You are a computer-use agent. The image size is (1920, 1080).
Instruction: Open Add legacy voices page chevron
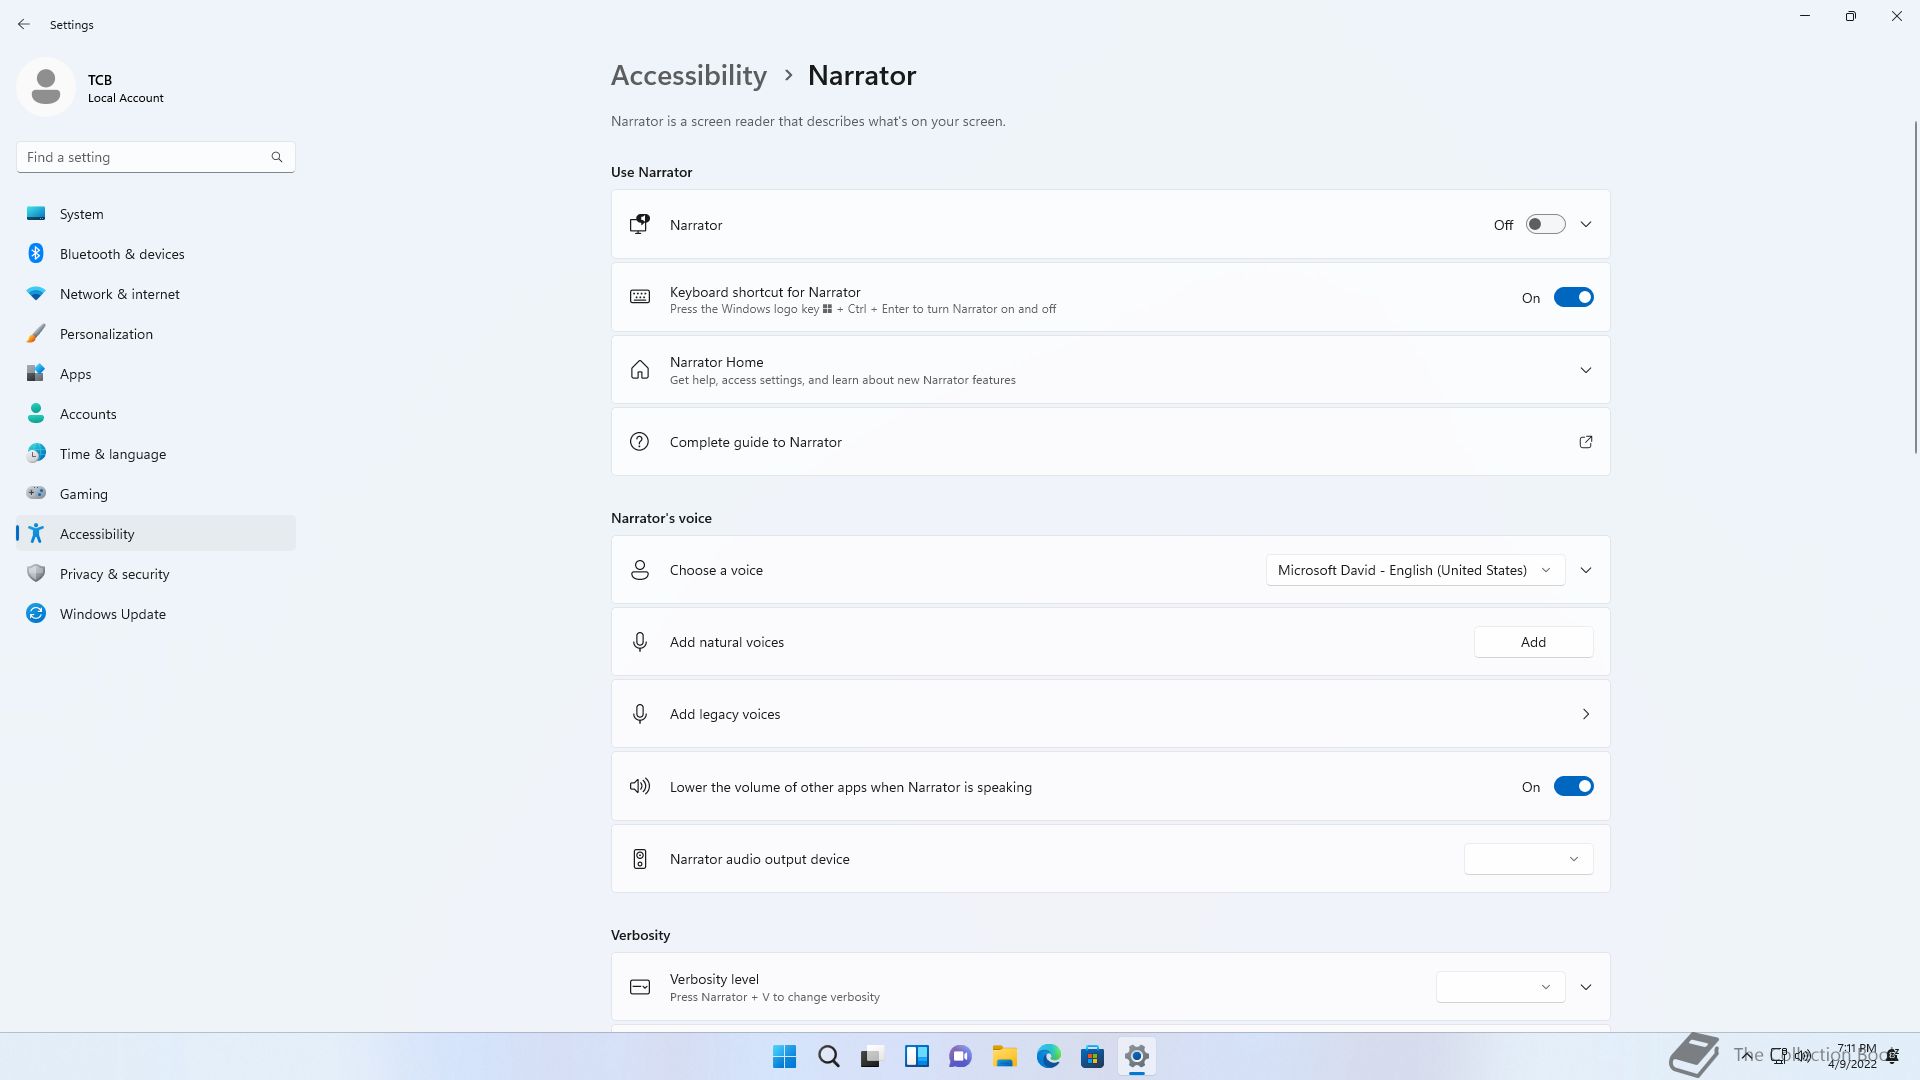pyautogui.click(x=1585, y=714)
